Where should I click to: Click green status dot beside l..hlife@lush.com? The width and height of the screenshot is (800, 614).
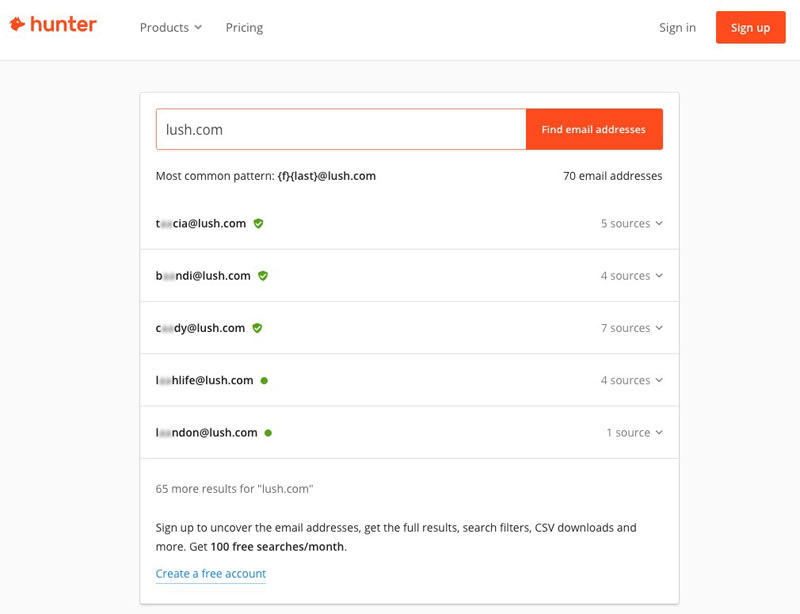point(264,380)
